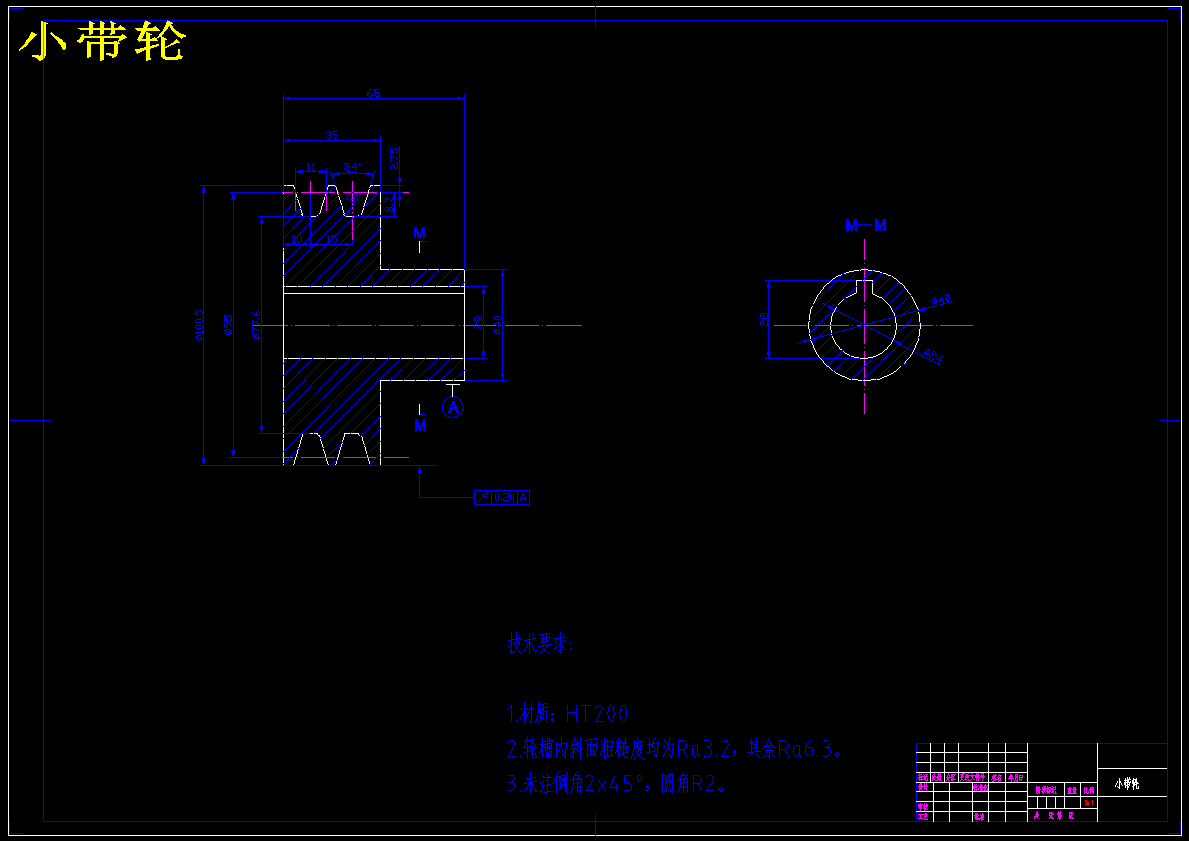Select the groove angle dimension 34°
This screenshot has height=841, width=1189.
353,167
